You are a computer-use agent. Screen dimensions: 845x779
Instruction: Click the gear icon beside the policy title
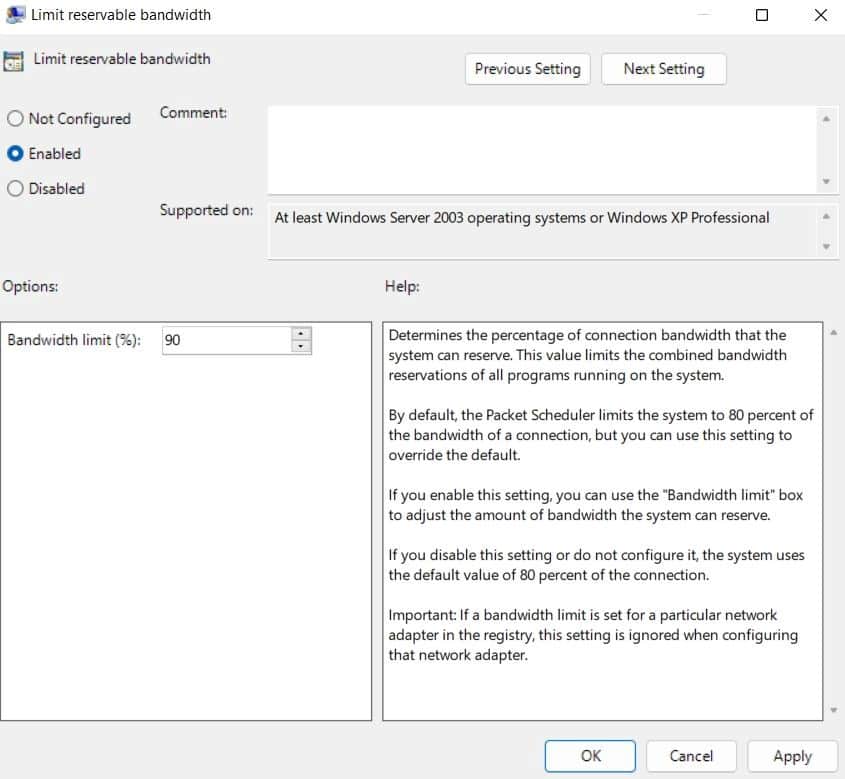(14, 59)
